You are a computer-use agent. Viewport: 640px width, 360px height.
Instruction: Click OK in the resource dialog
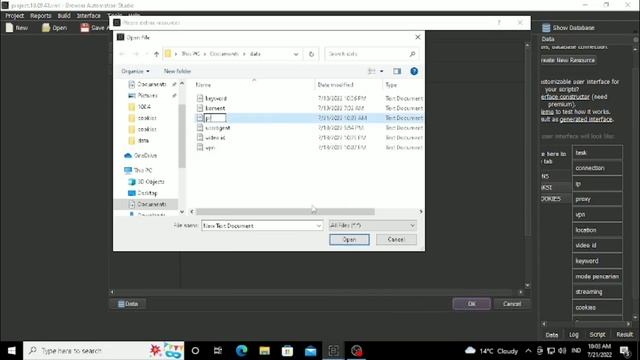tap(471, 304)
